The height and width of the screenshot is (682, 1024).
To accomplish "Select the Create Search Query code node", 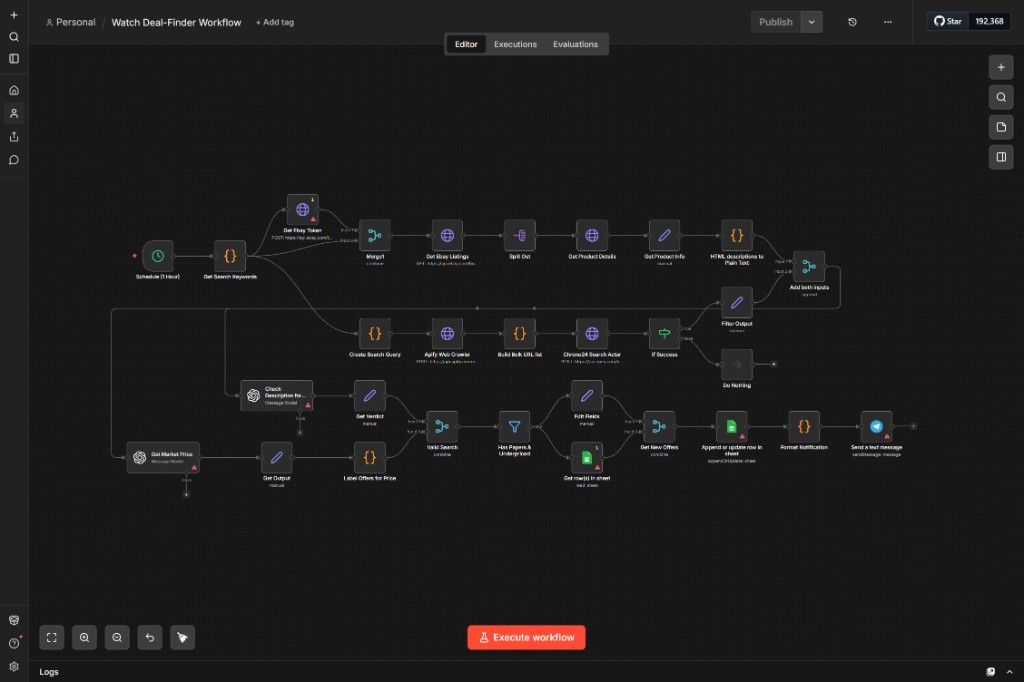I will point(375,333).
